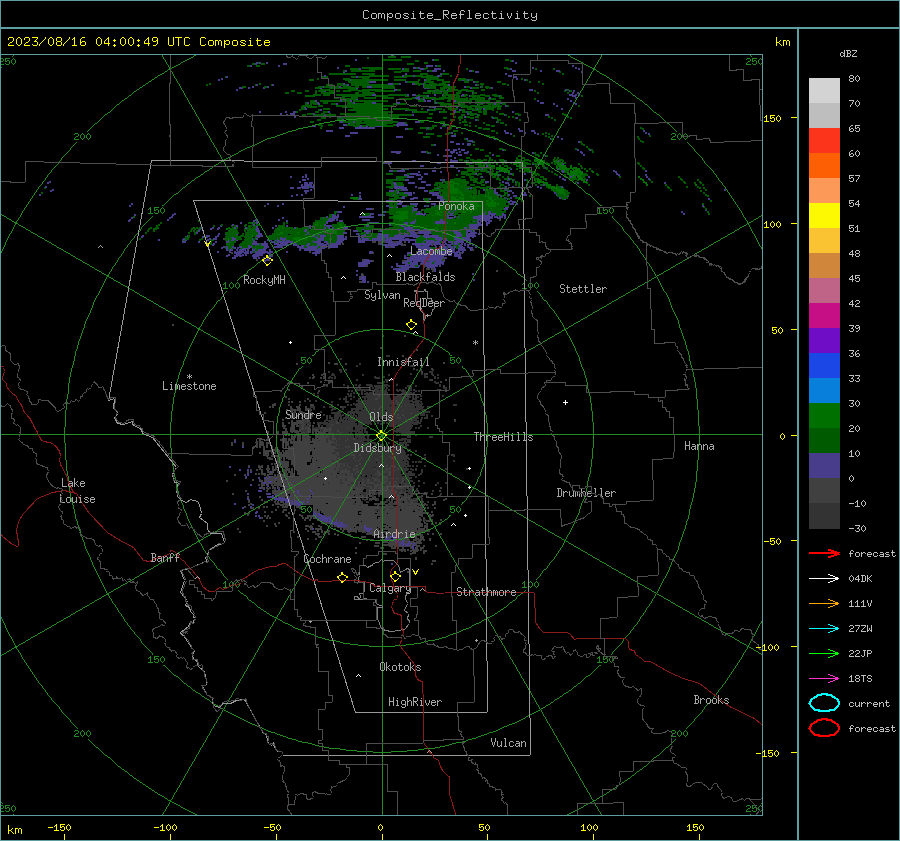Click the yellow diamond marker at radar center near Olds
Viewport: 900px width, 841px height.
pyautogui.click(x=382, y=436)
